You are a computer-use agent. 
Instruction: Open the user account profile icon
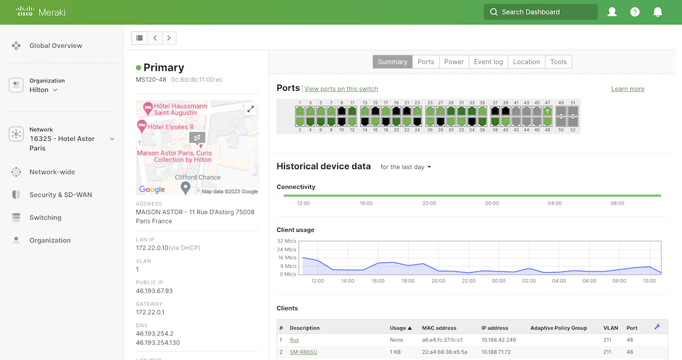[x=612, y=12]
